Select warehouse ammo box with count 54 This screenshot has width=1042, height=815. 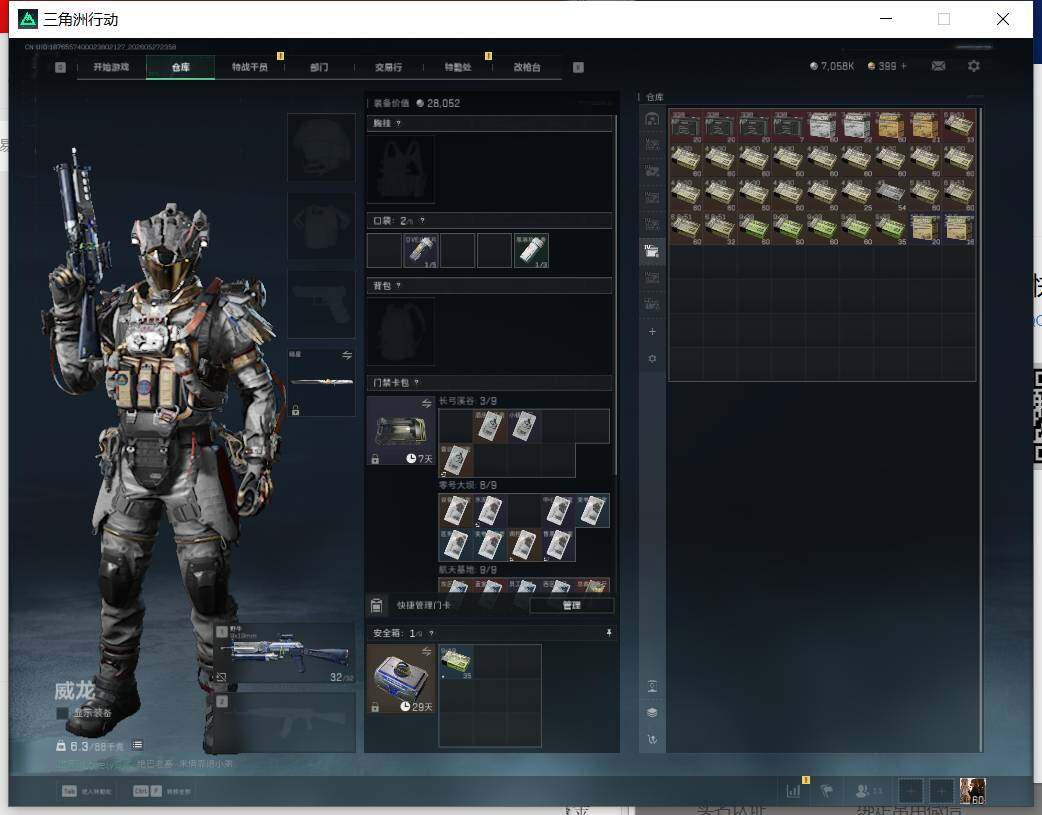pos(891,195)
